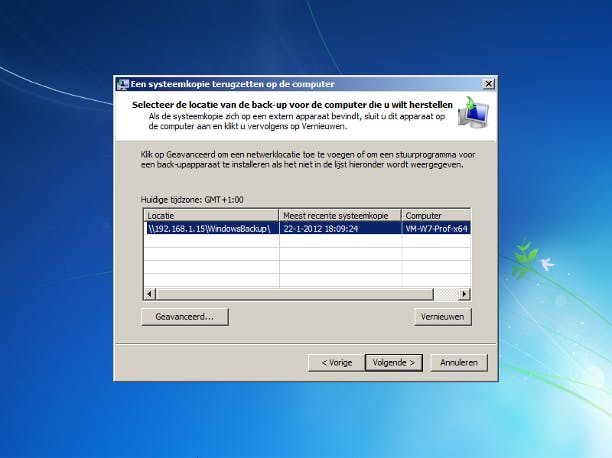
Task: Select the \\192.168.1.15\WindowsBackup\ location row
Action: pyautogui.click(x=307, y=228)
